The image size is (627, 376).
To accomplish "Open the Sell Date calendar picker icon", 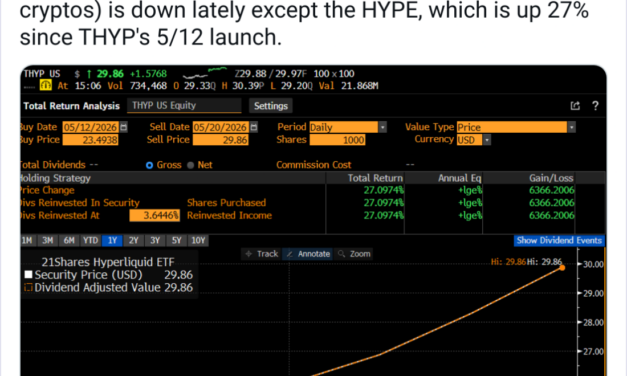I will pos(254,127).
